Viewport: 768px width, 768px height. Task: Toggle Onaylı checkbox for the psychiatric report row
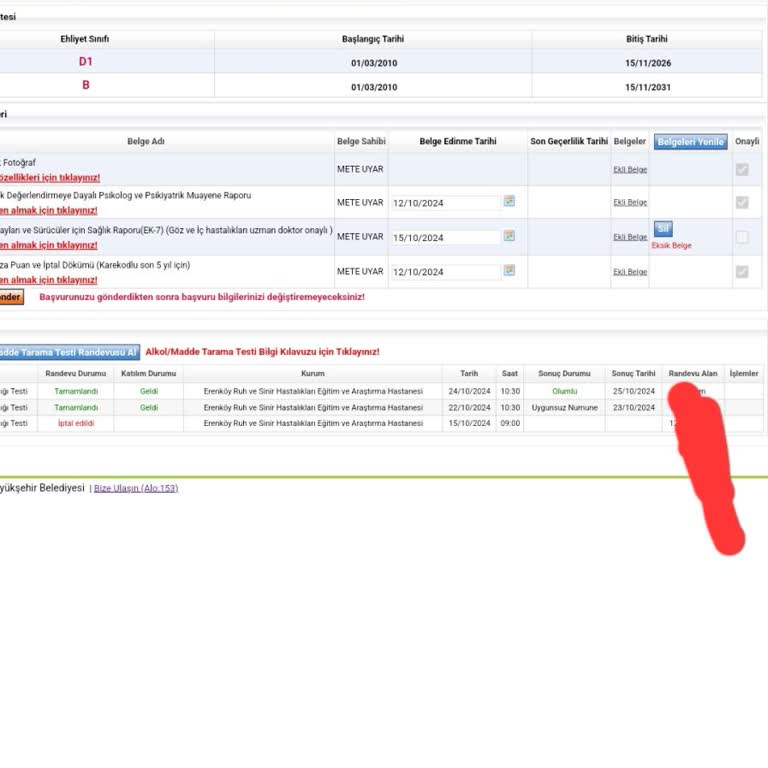click(741, 202)
